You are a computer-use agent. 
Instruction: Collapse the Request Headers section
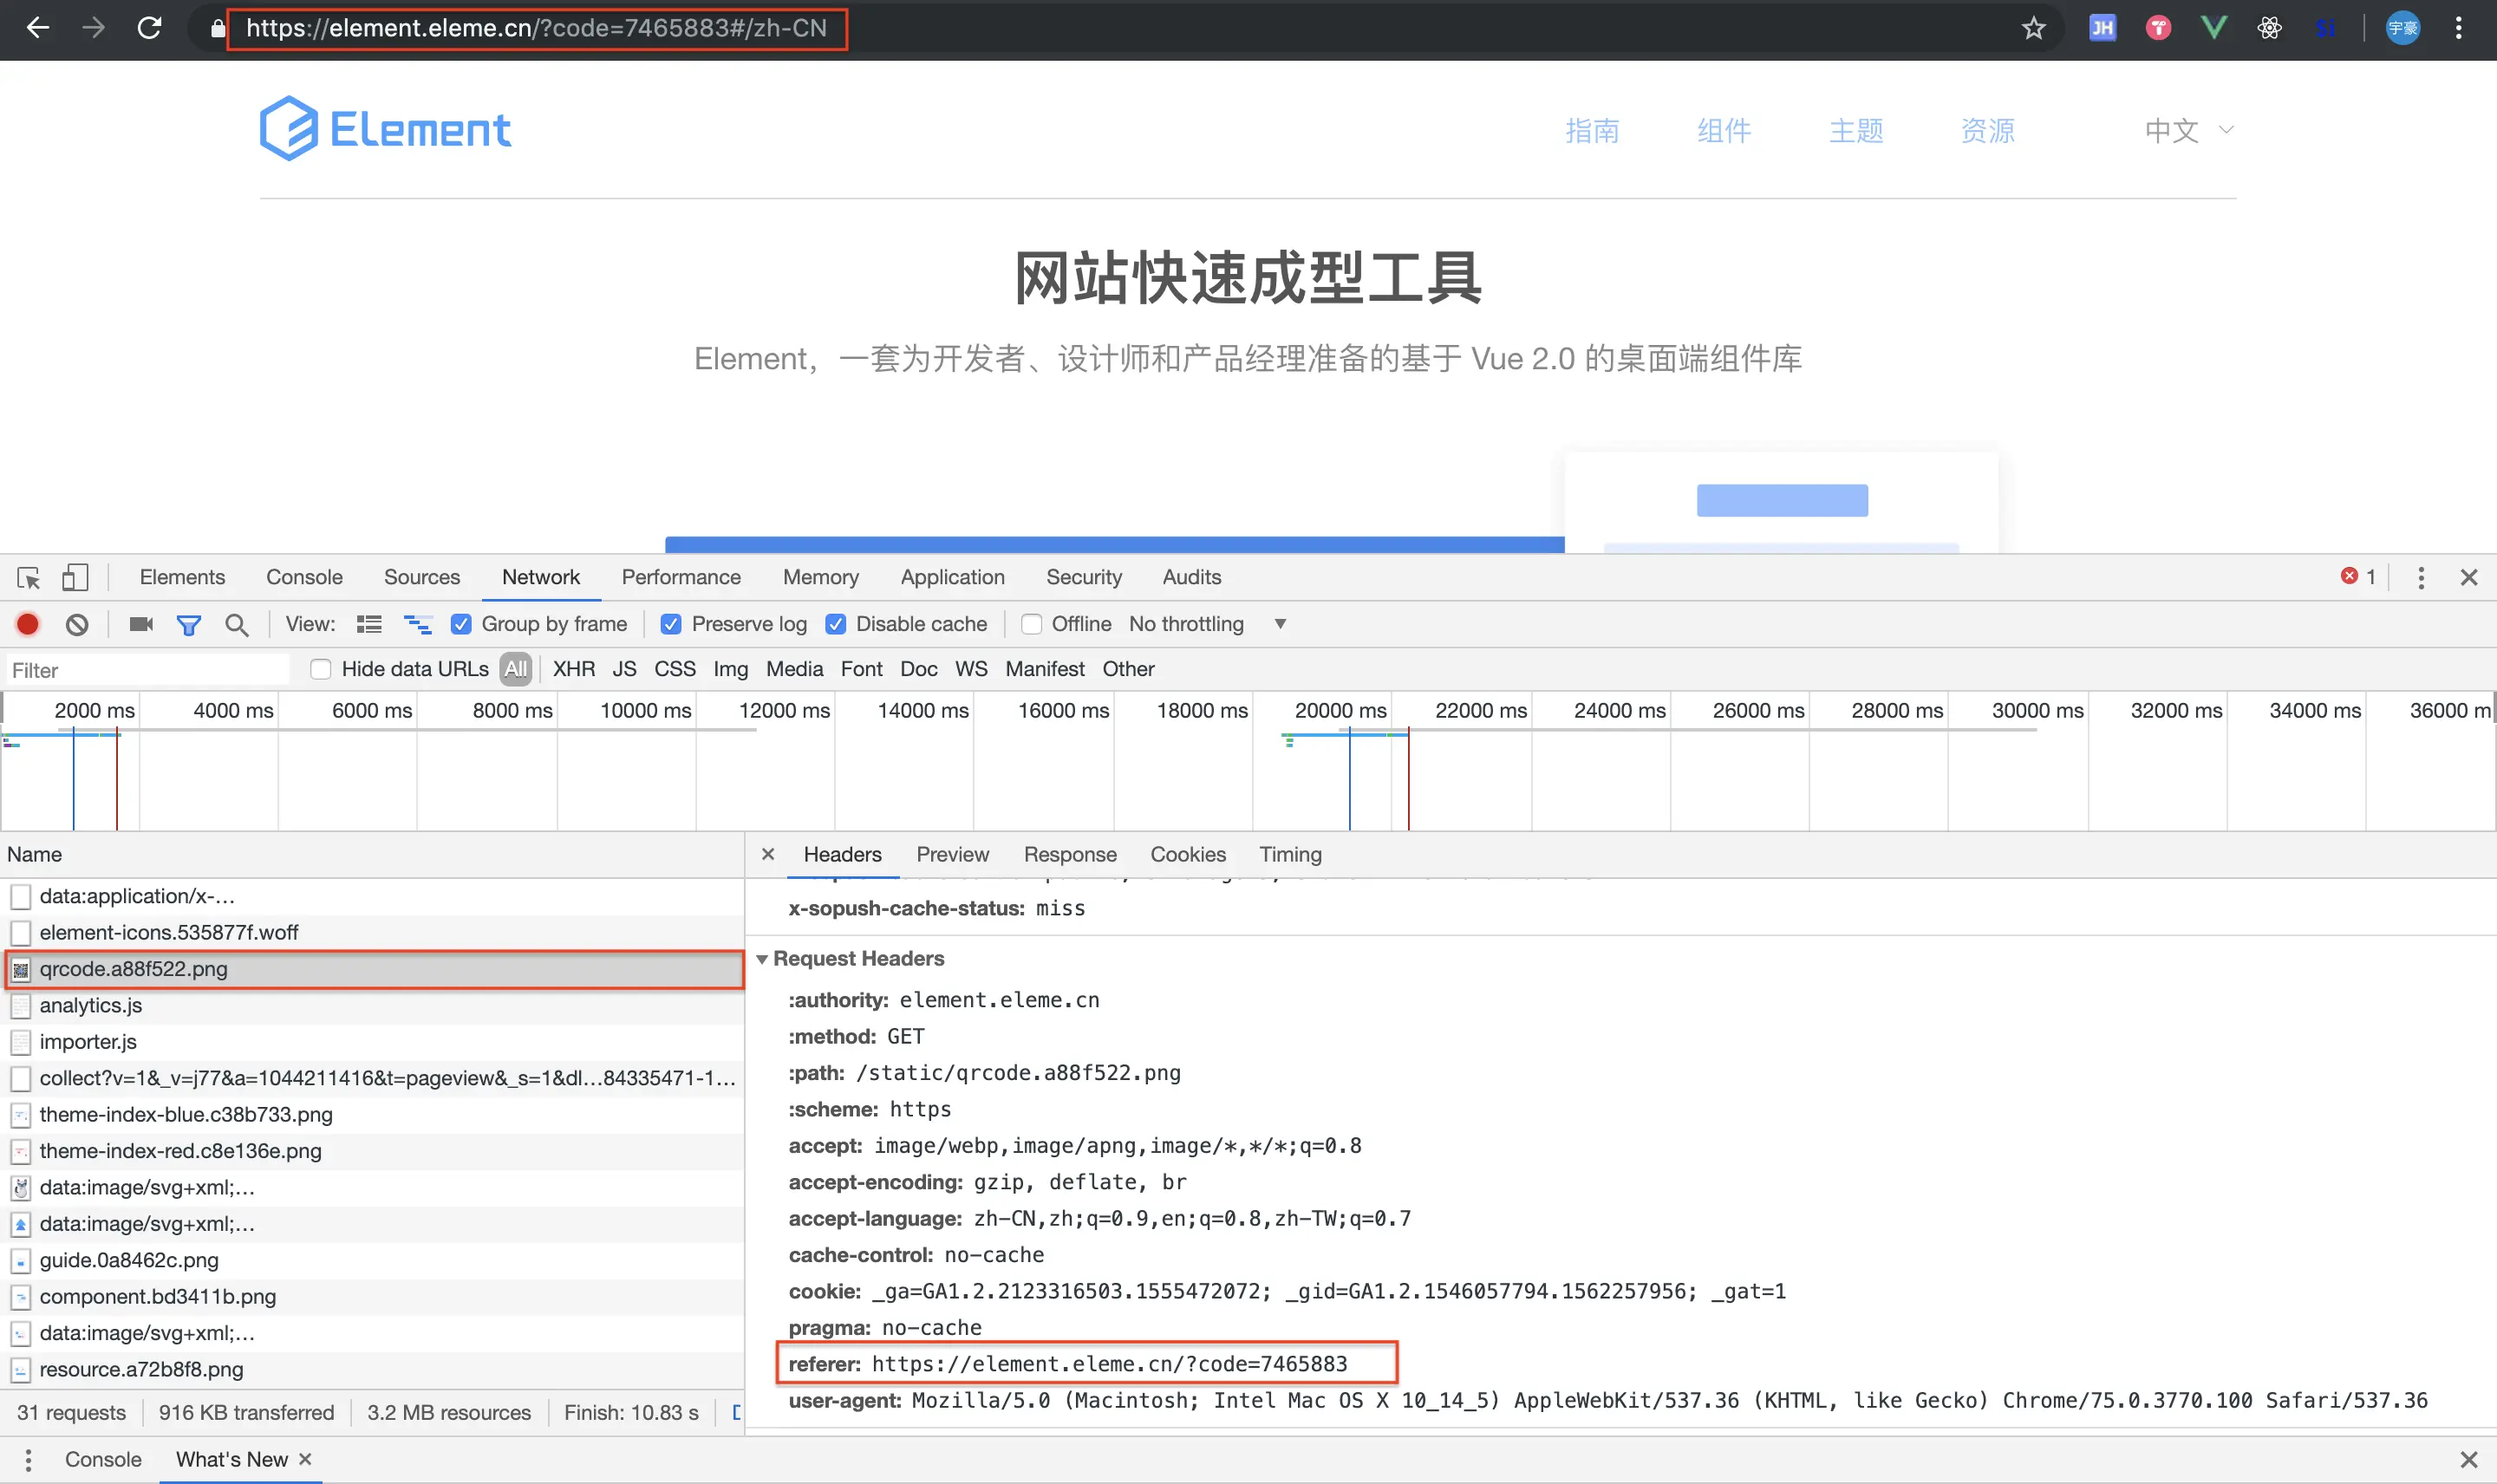click(762, 958)
